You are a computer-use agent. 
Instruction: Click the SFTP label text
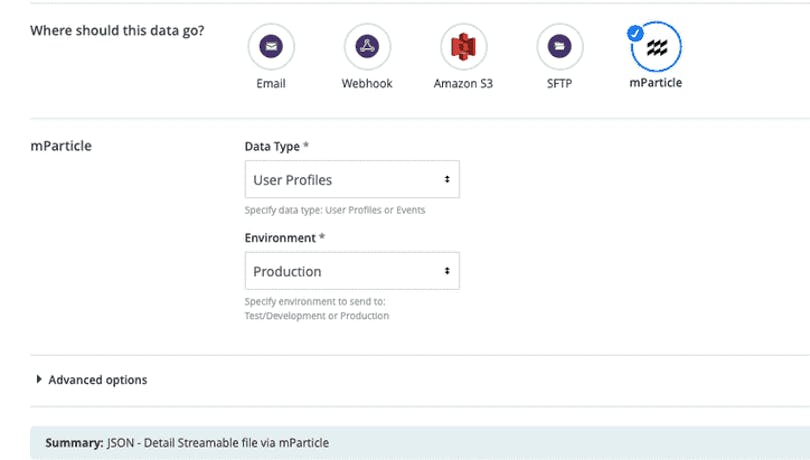[x=559, y=83]
